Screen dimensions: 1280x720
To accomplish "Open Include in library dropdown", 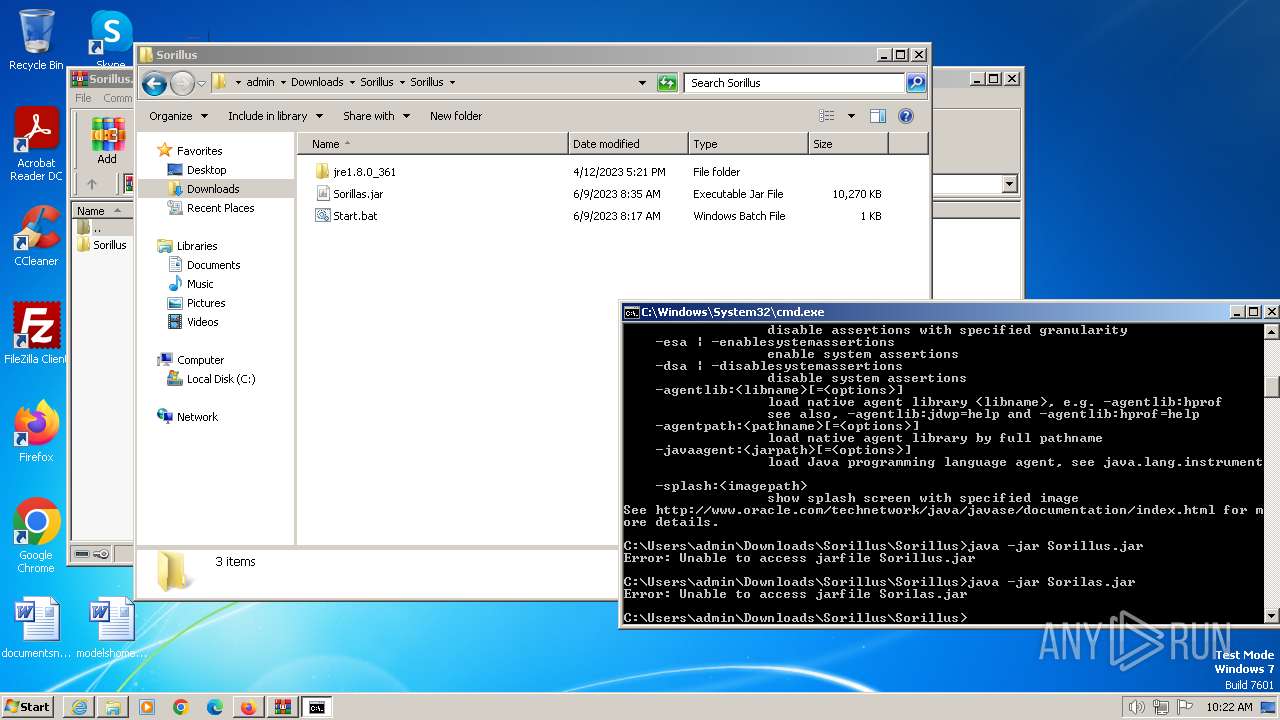I will (275, 116).
